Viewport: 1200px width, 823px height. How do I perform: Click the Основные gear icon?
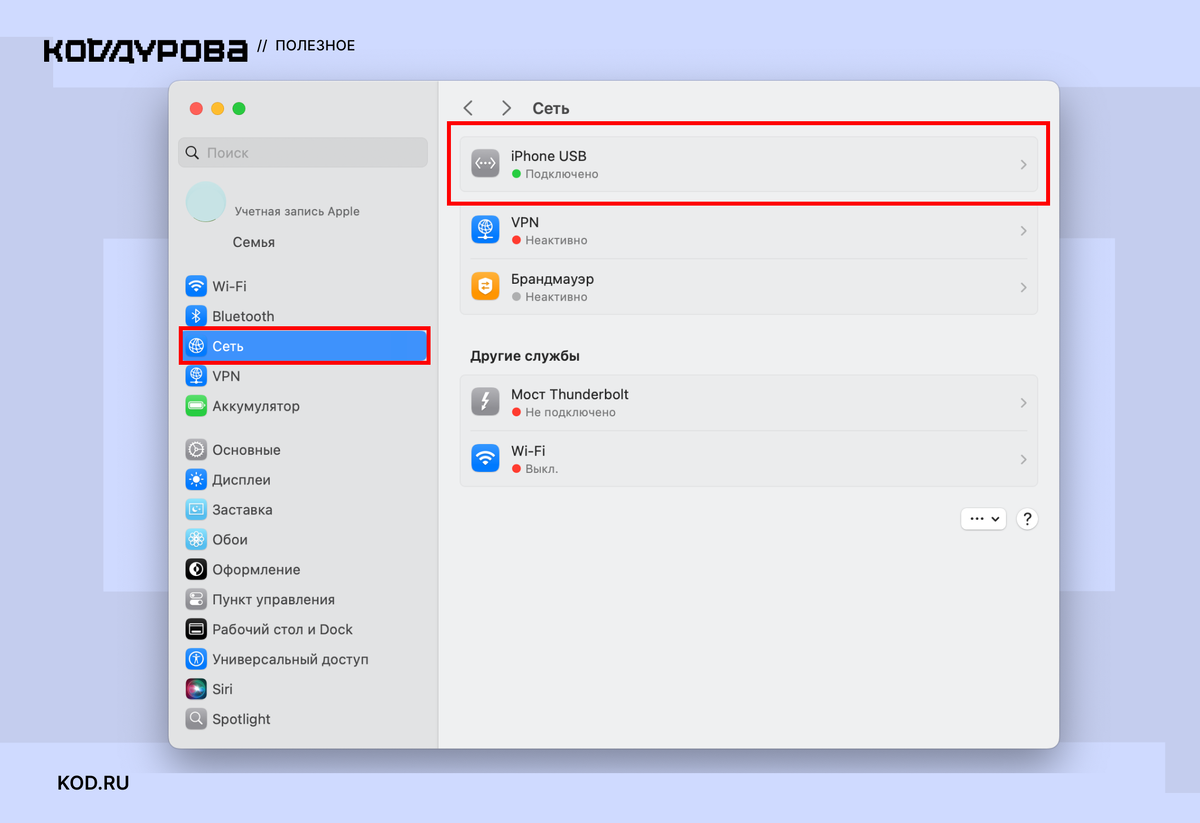click(196, 450)
